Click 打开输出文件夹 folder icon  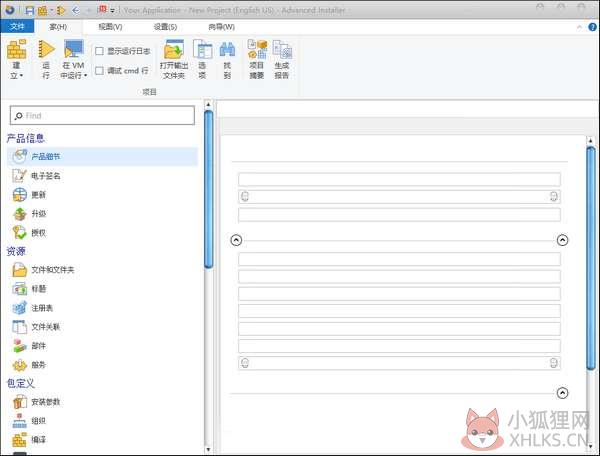click(174, 49)
